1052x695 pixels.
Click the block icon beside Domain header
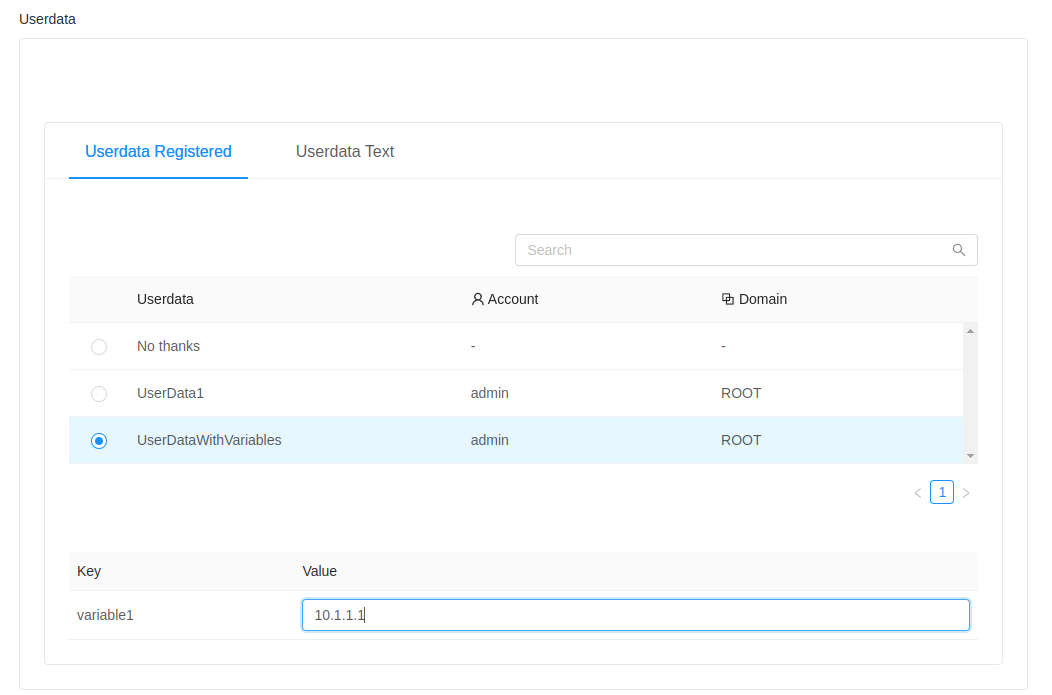point(728,299)
